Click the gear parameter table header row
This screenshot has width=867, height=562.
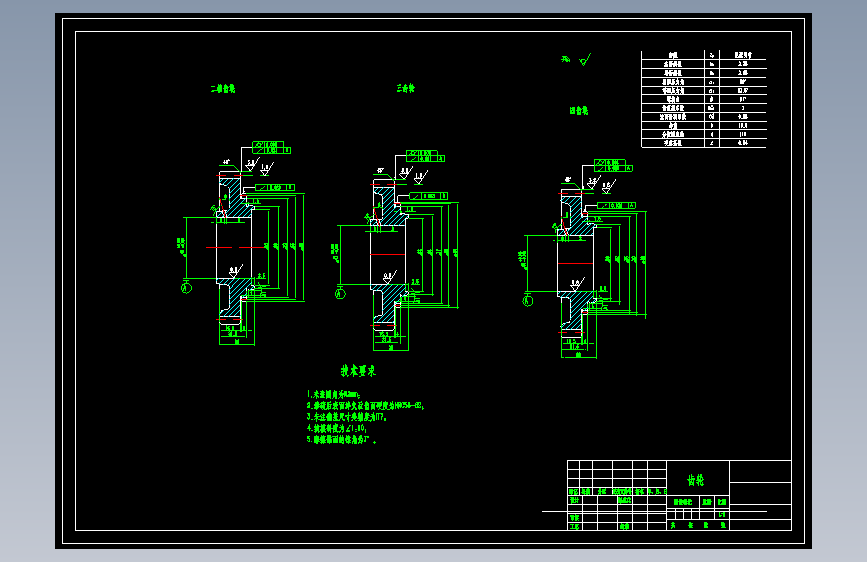[x=704, y=55]
